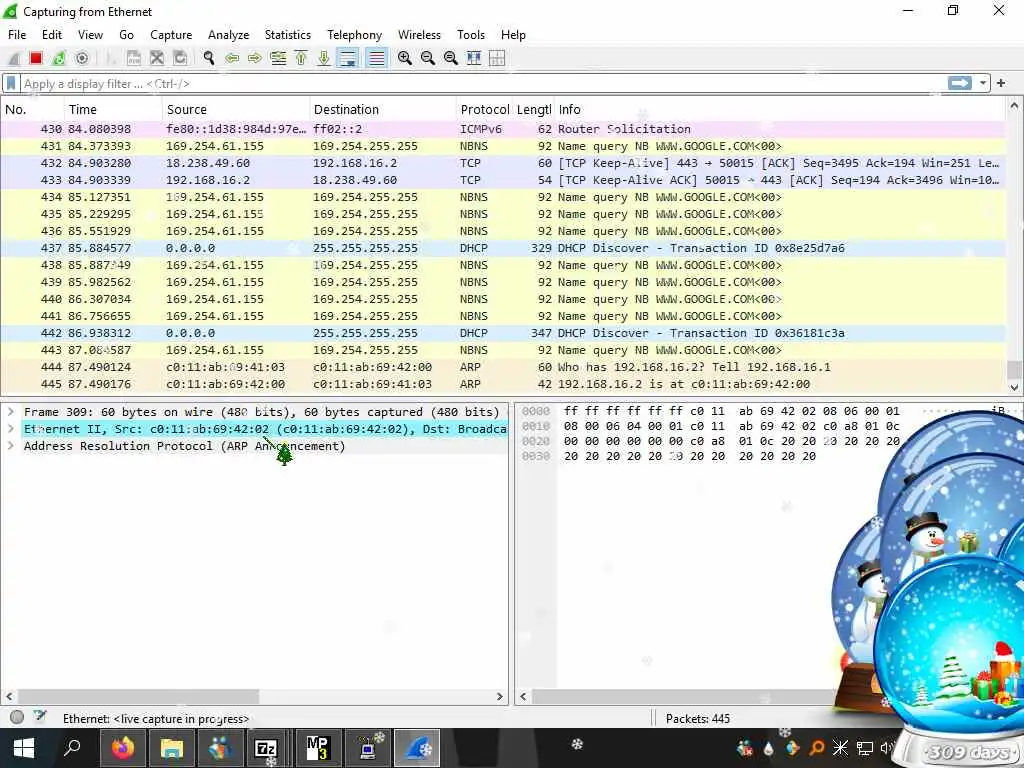Select packet 432 TCP Keep-Alive row
Screen dimensions: 1024x768
503,163
